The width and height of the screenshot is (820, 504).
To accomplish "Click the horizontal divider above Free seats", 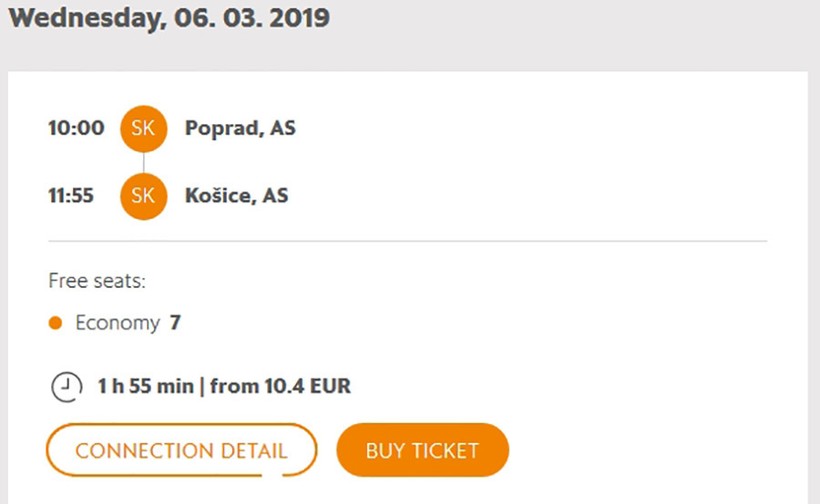I will pyautogui.click(x=407, y=241).
